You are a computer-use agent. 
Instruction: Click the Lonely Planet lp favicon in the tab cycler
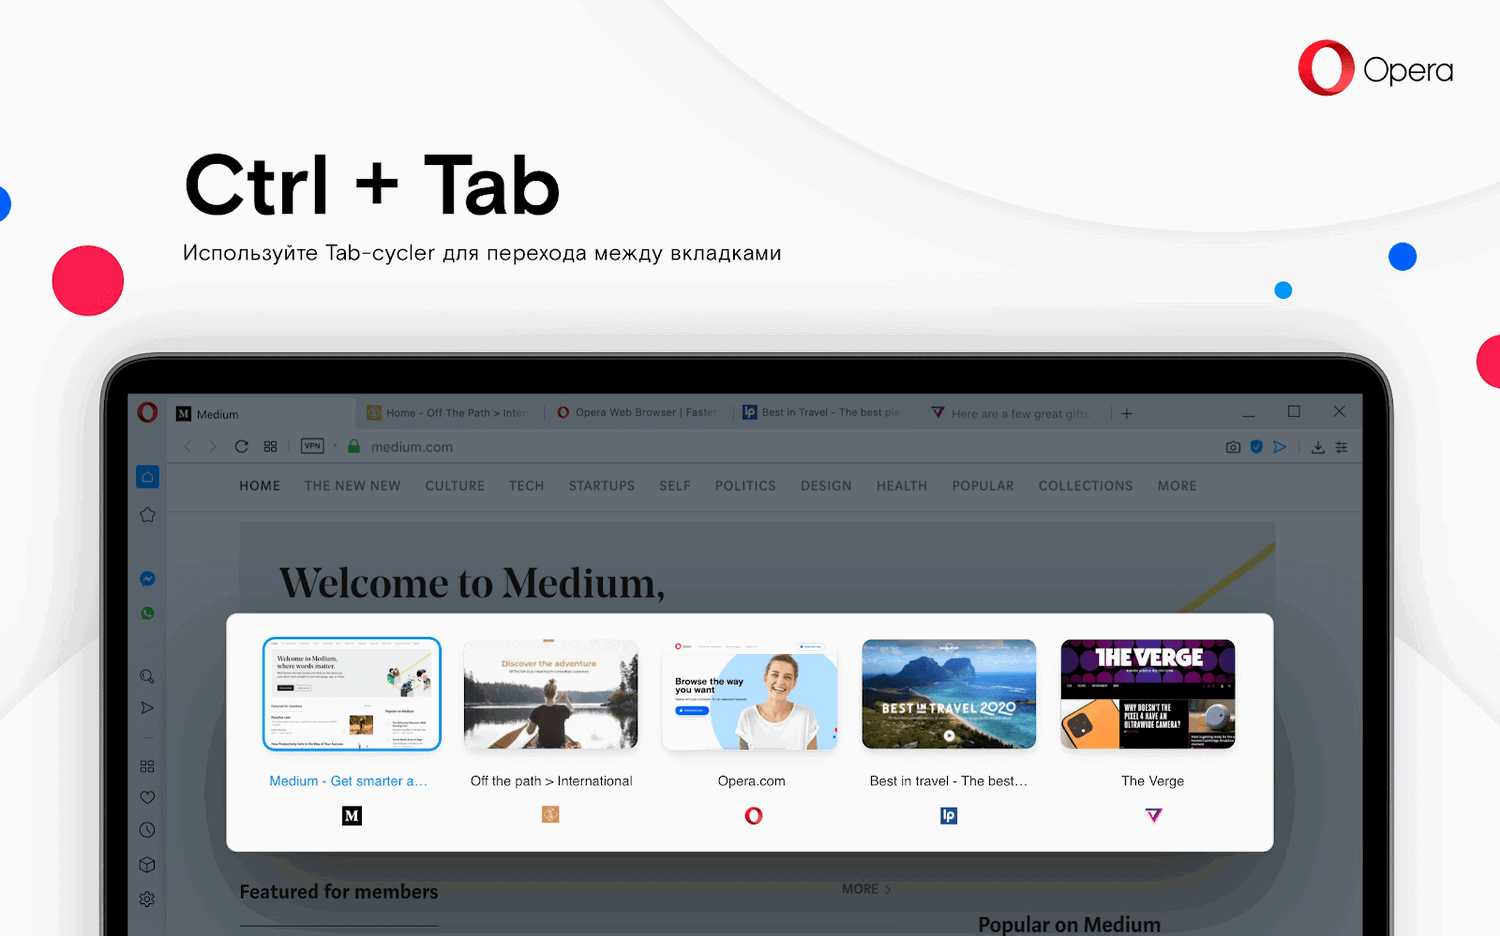tap(949, 816)
